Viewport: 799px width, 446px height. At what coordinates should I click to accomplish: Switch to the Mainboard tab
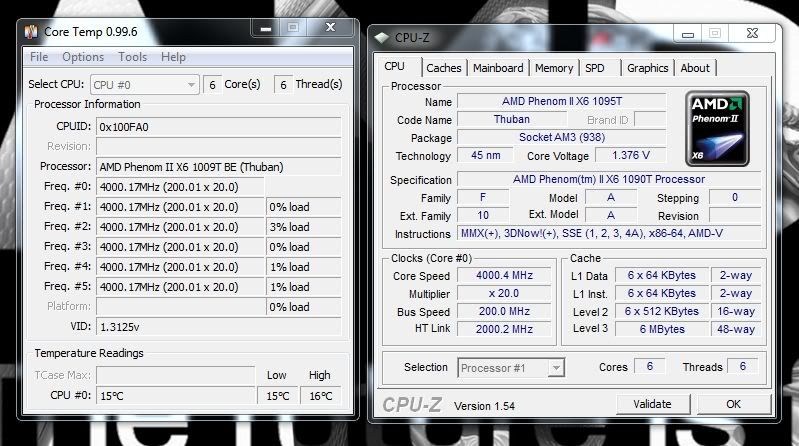tap(498, 68)
